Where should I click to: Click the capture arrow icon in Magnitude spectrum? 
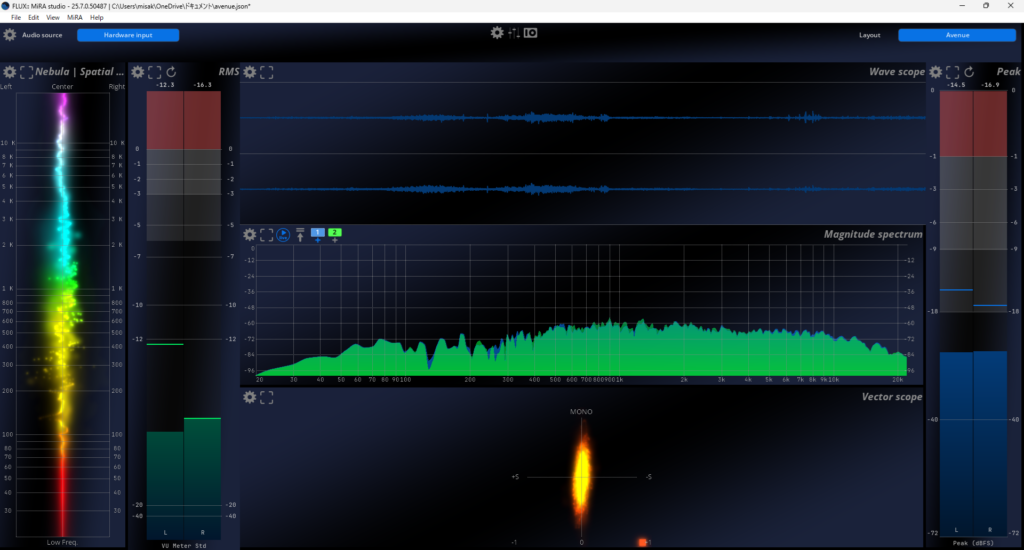click(299, 235)
